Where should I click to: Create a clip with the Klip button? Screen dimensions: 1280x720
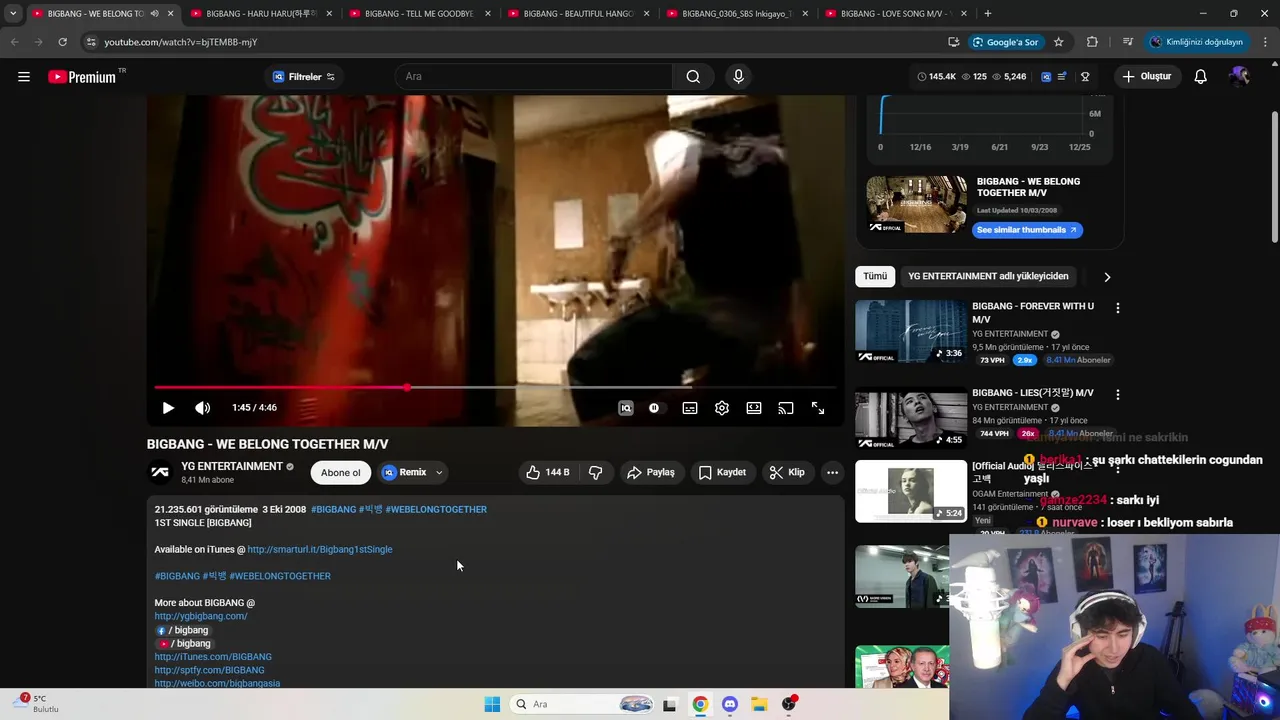pyautogui.click(x=787, y=472)
